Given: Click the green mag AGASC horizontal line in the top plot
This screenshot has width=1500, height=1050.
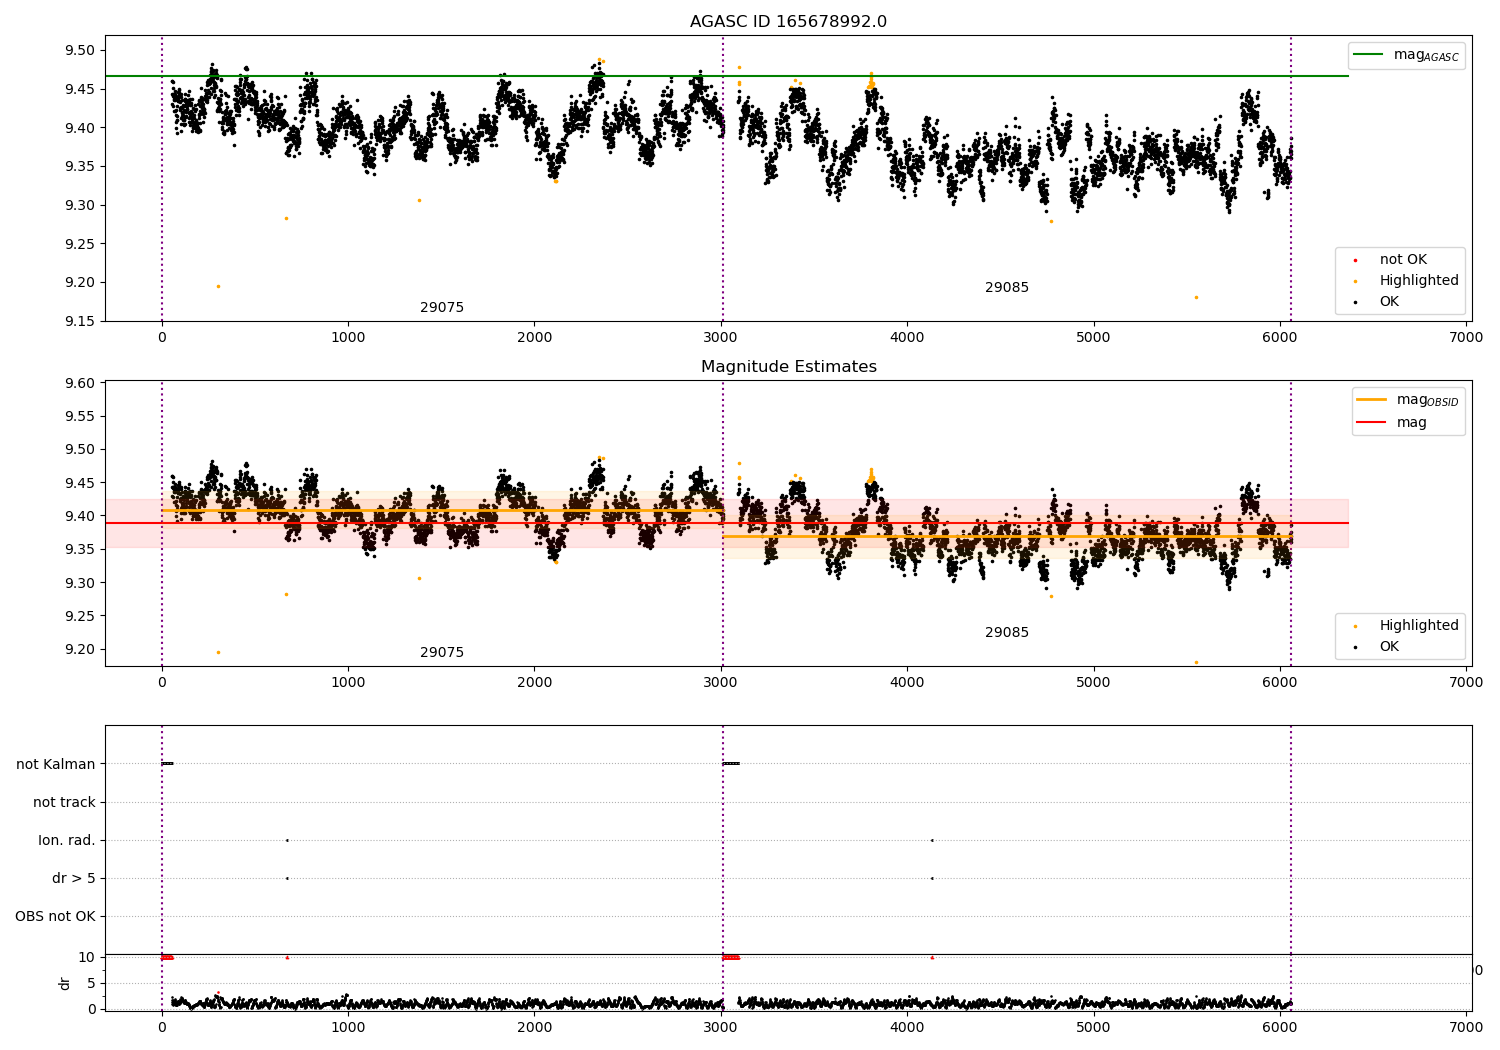Looking at the screenshot, I should click(726, 76).
